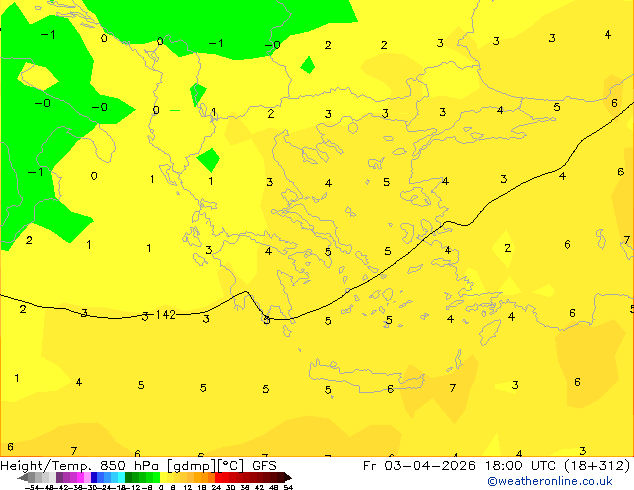
Task: Pick the magenta swatch on the temperature scale
Action: point(80,477)
